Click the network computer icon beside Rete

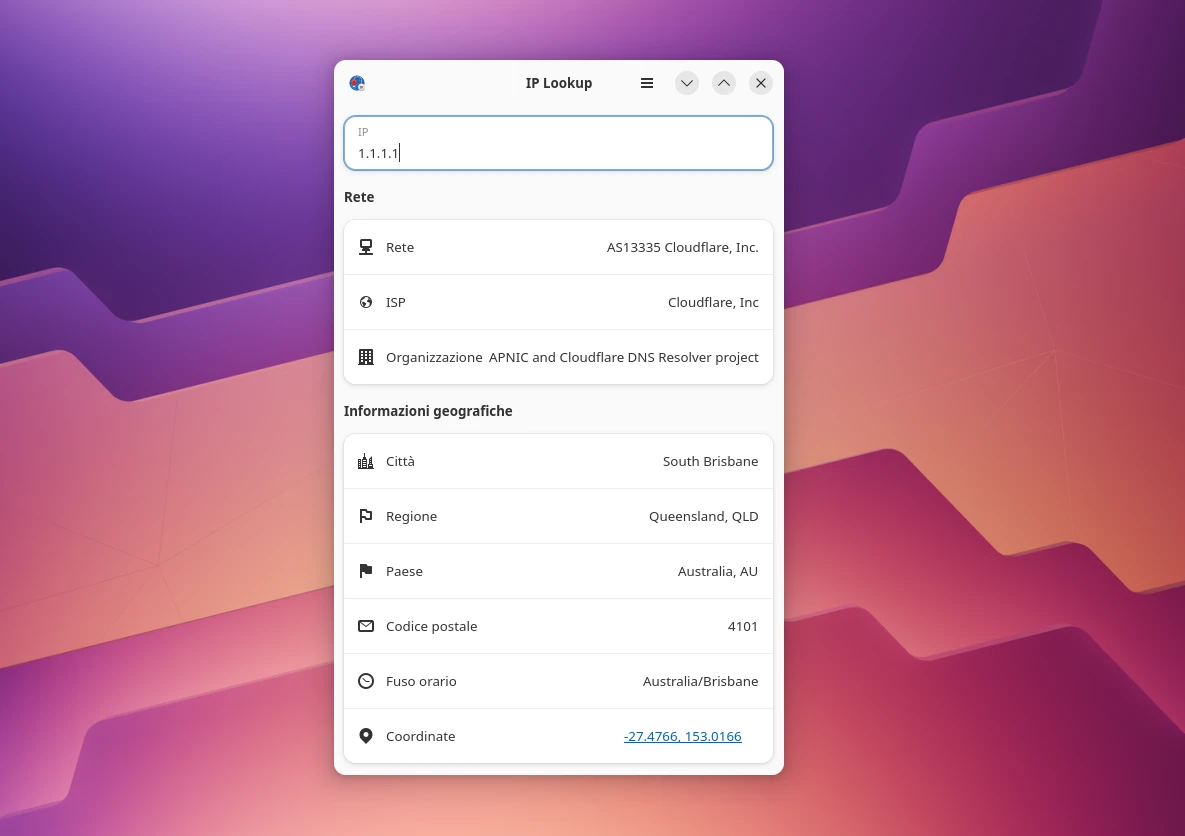click(x=366, y=247)
